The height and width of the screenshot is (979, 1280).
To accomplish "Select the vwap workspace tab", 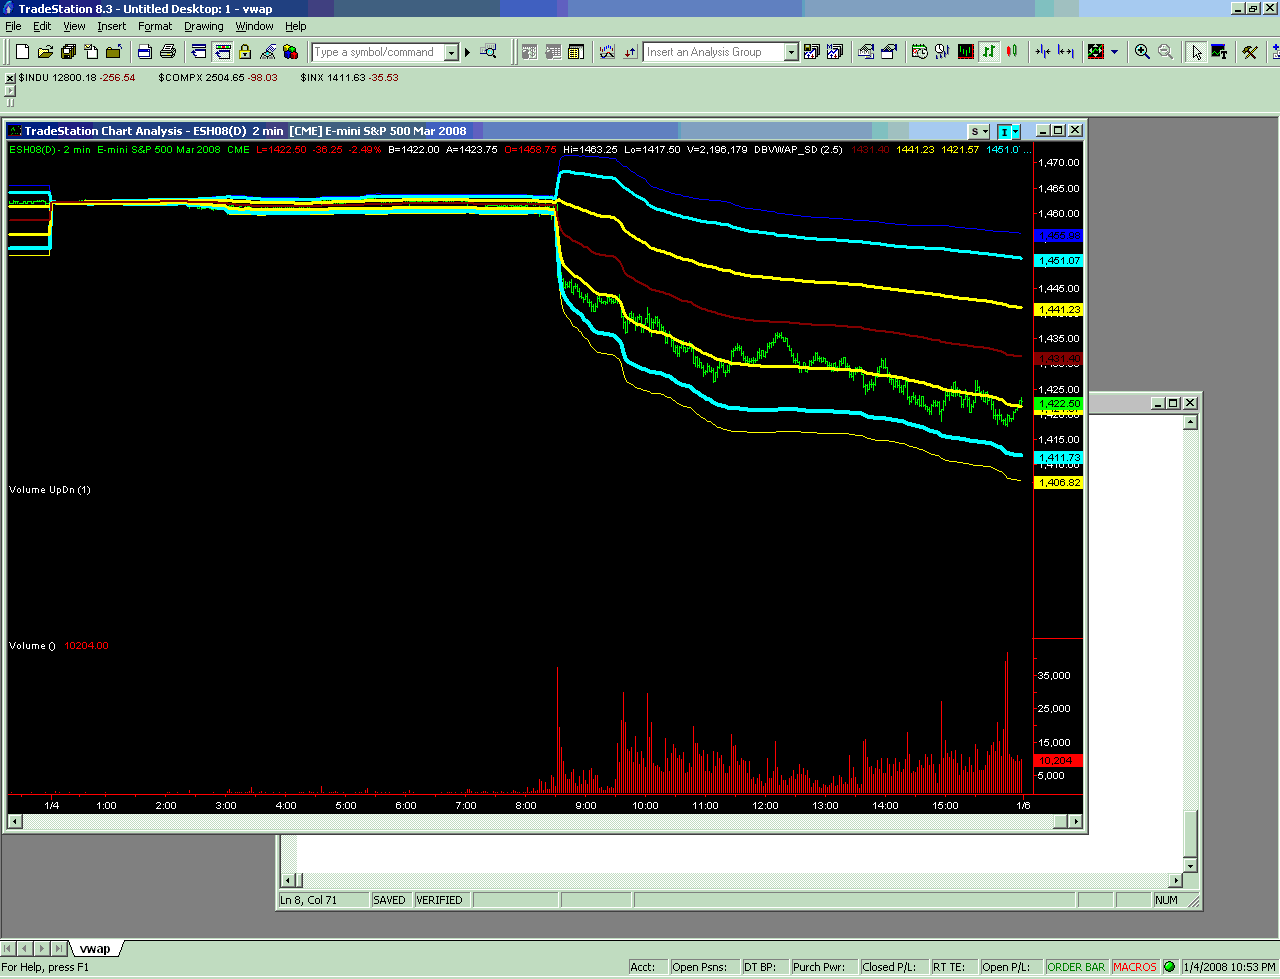I will (96, 948).
